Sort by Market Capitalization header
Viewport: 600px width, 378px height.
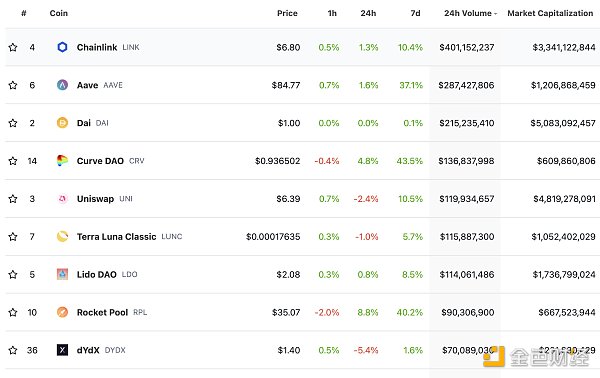click(550, 13)
